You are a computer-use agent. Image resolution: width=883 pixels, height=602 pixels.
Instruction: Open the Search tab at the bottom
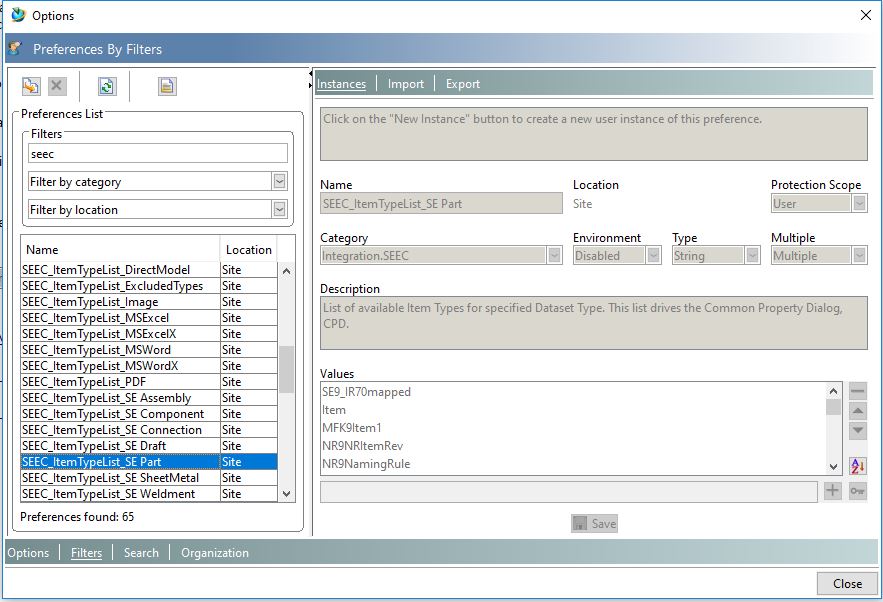(x=141, y=552)
